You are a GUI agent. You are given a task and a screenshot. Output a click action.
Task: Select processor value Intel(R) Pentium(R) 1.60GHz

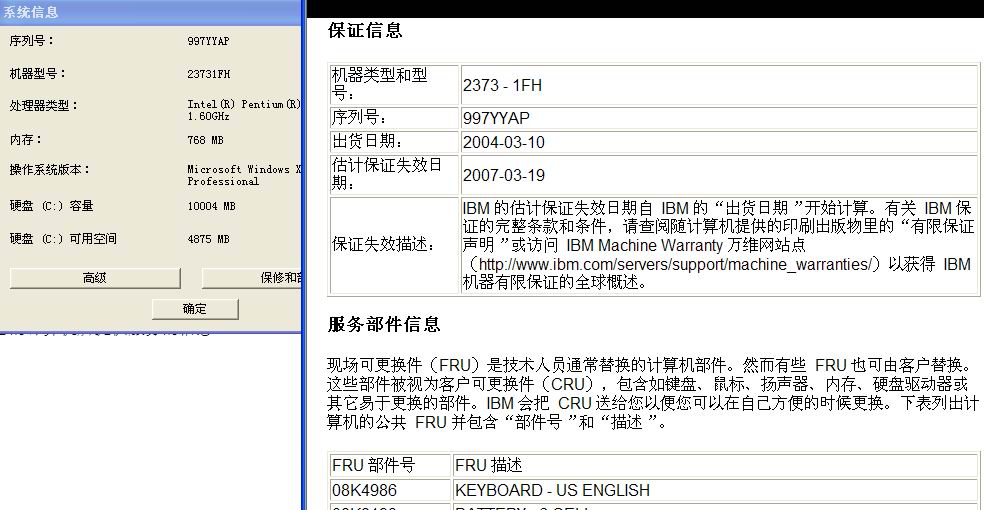(244, 110)
